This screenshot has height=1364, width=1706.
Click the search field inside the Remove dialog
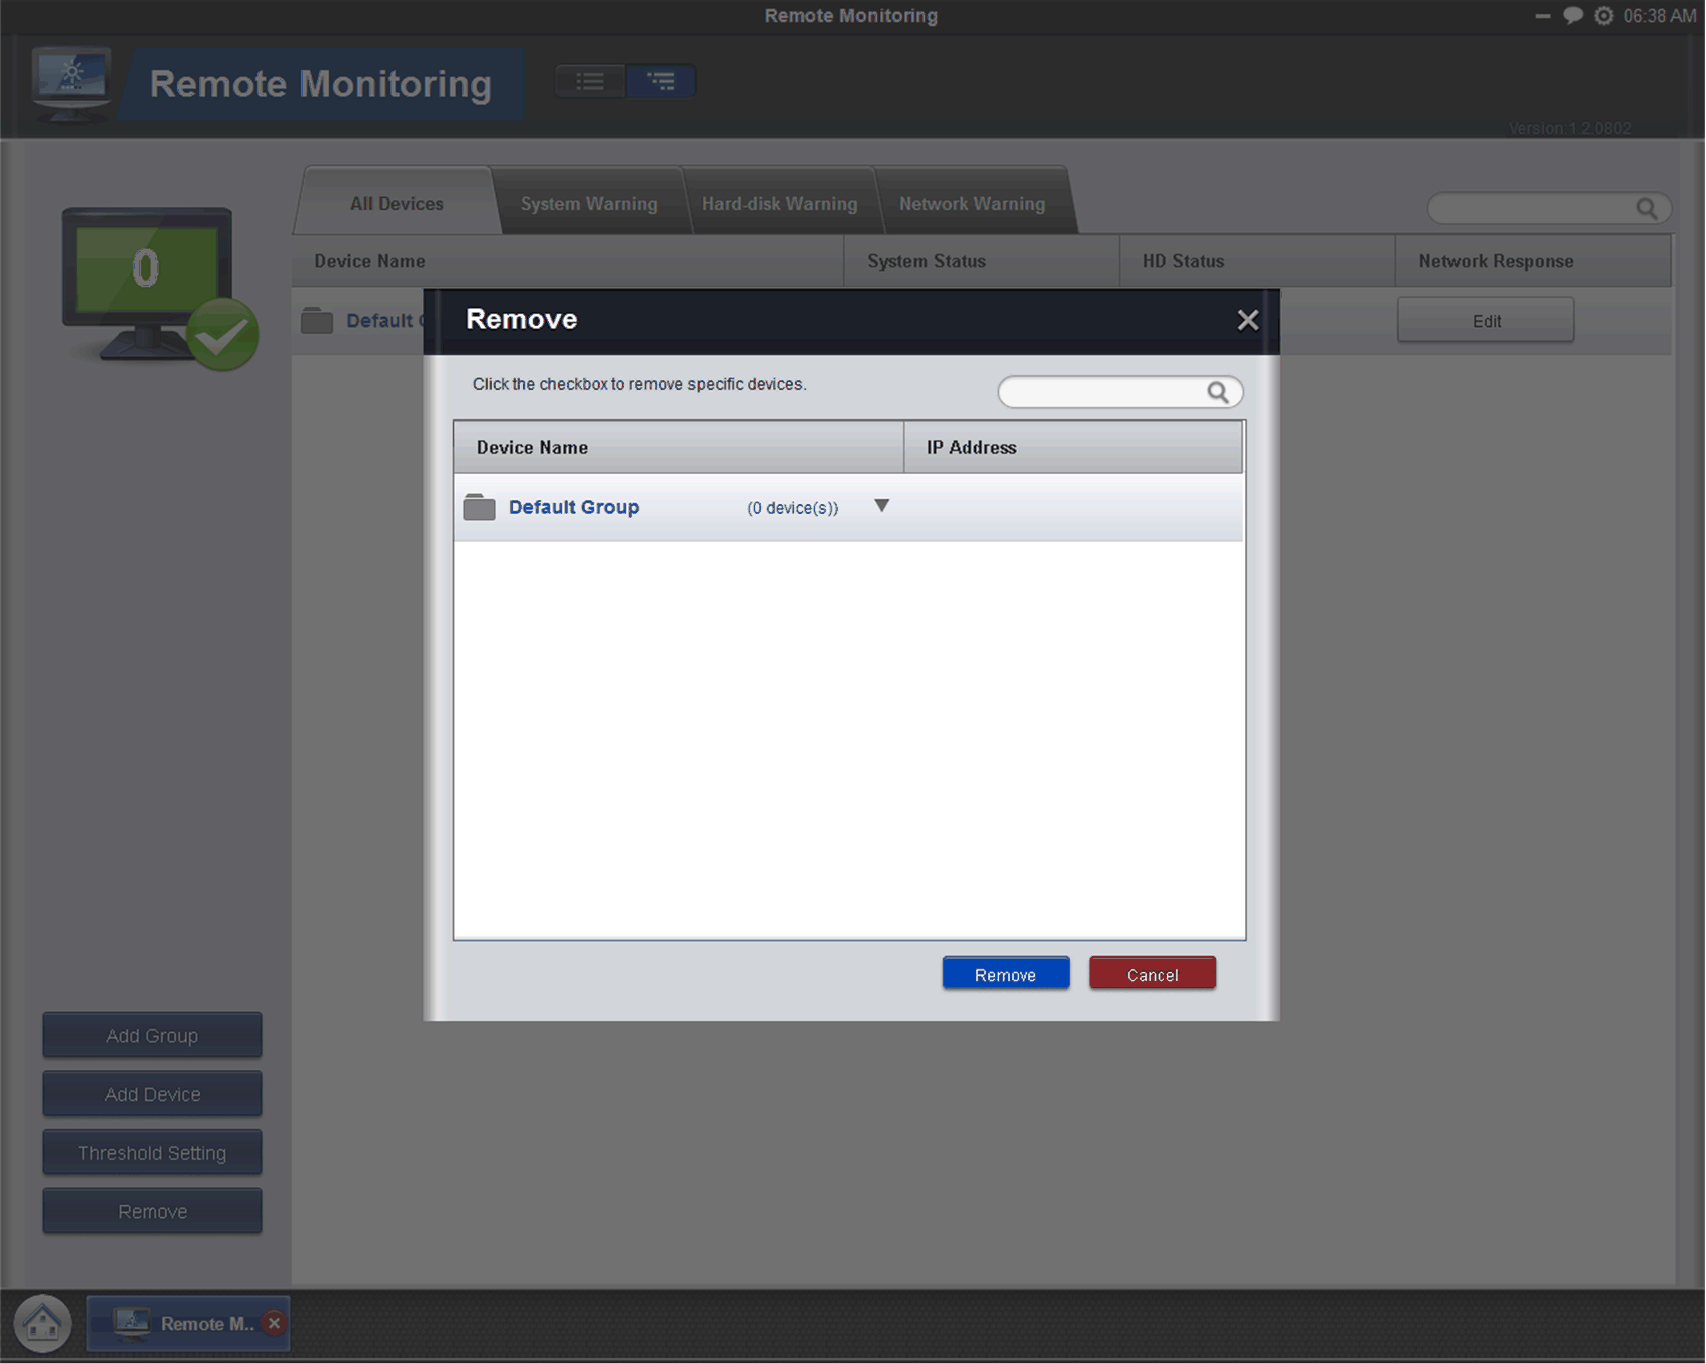coord(1100,392)
